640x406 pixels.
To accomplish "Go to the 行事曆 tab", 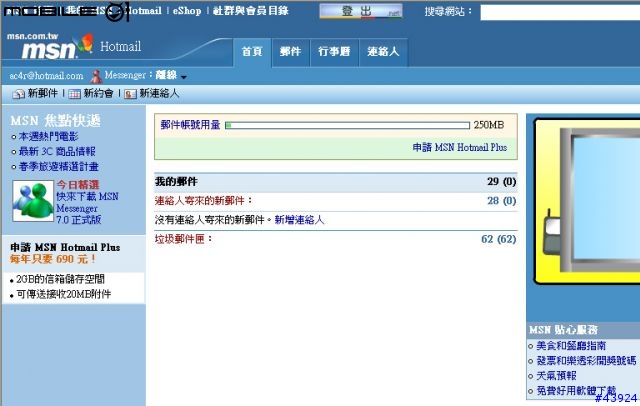I will 334,52.
